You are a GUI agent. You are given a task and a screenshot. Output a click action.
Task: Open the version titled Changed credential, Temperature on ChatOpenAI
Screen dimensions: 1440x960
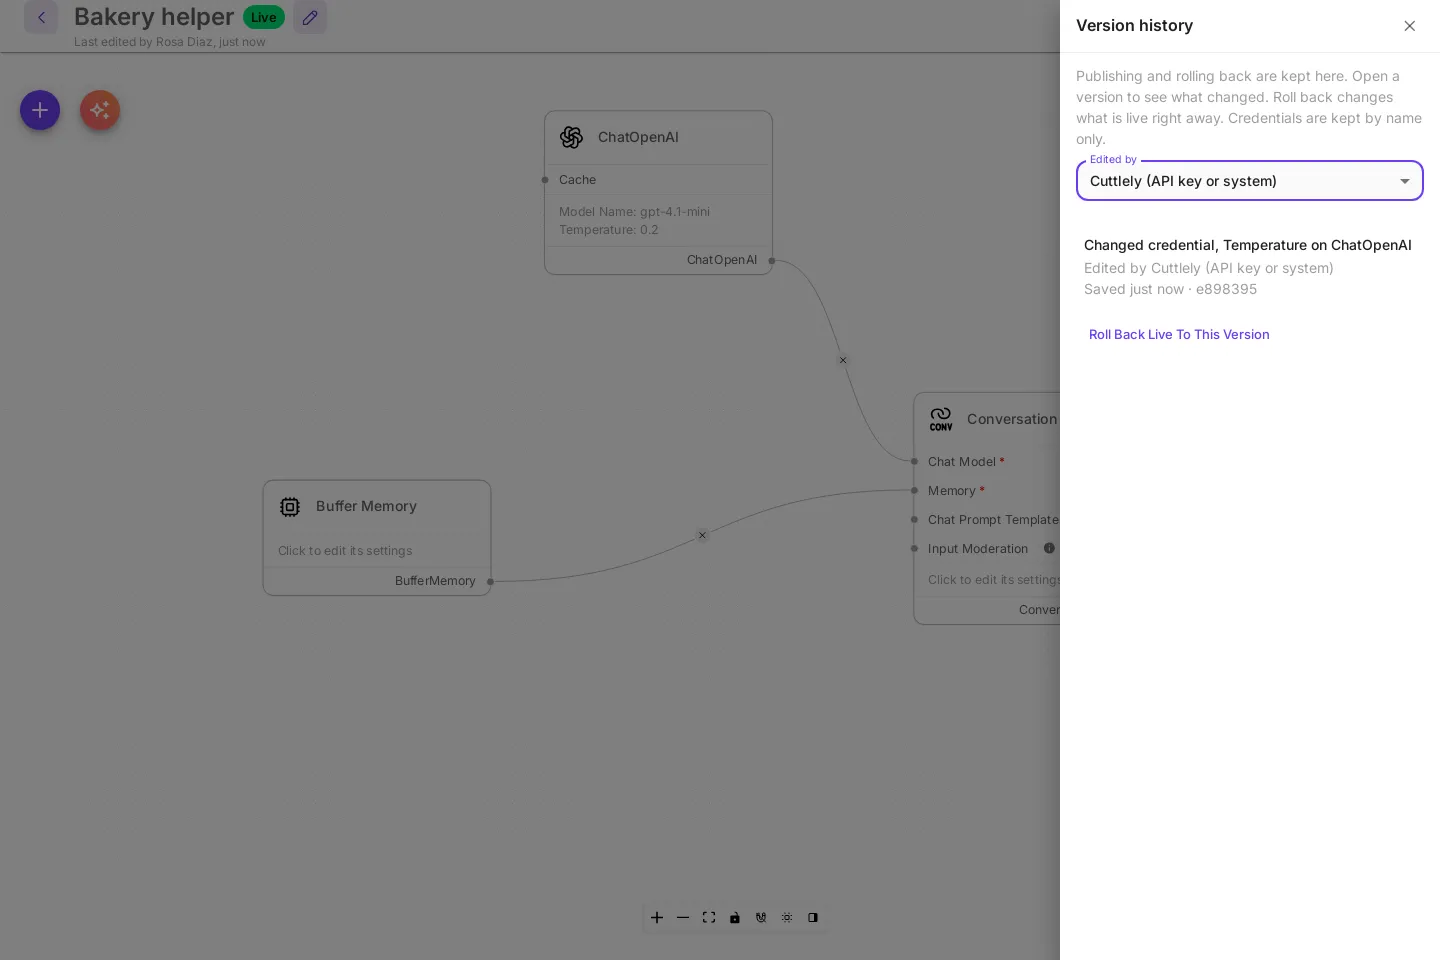(x=1248, y=245)
